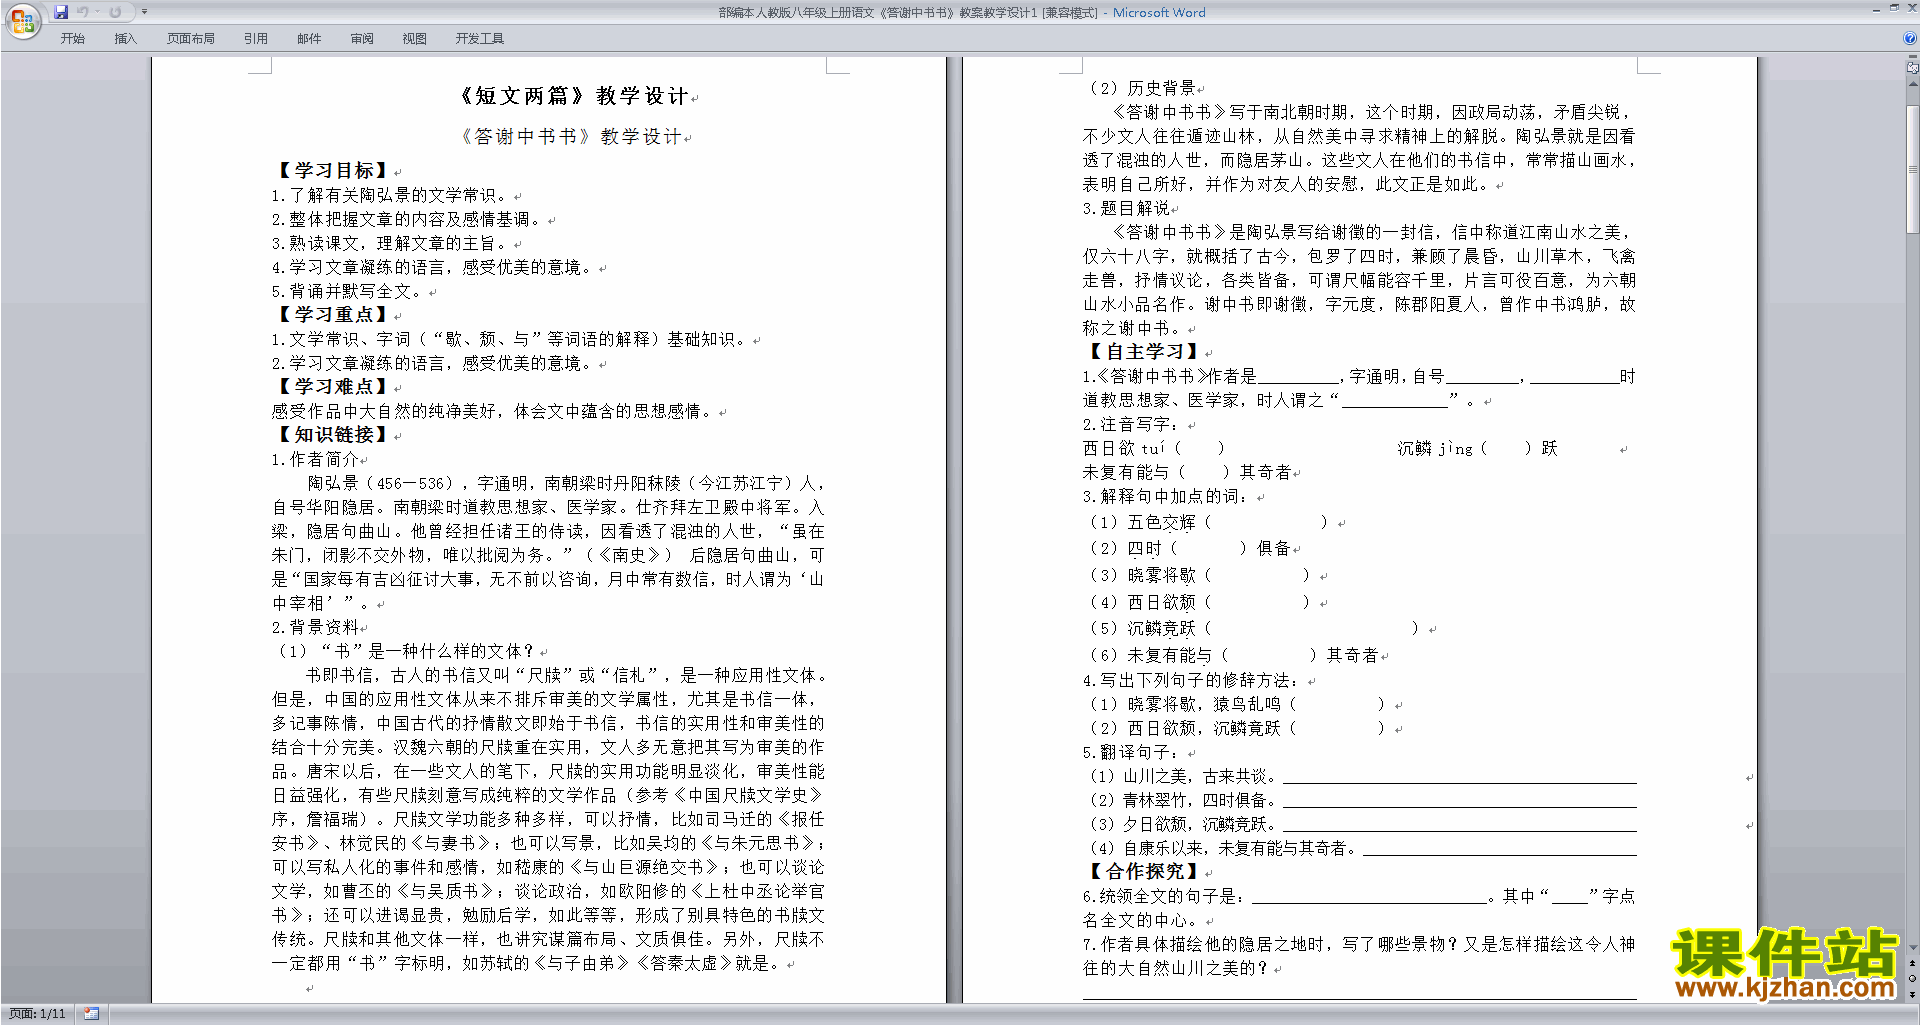Click the blank after 作者是 in question 1
This screenshot has height=1025, width=1920.
click(1298, 377)
